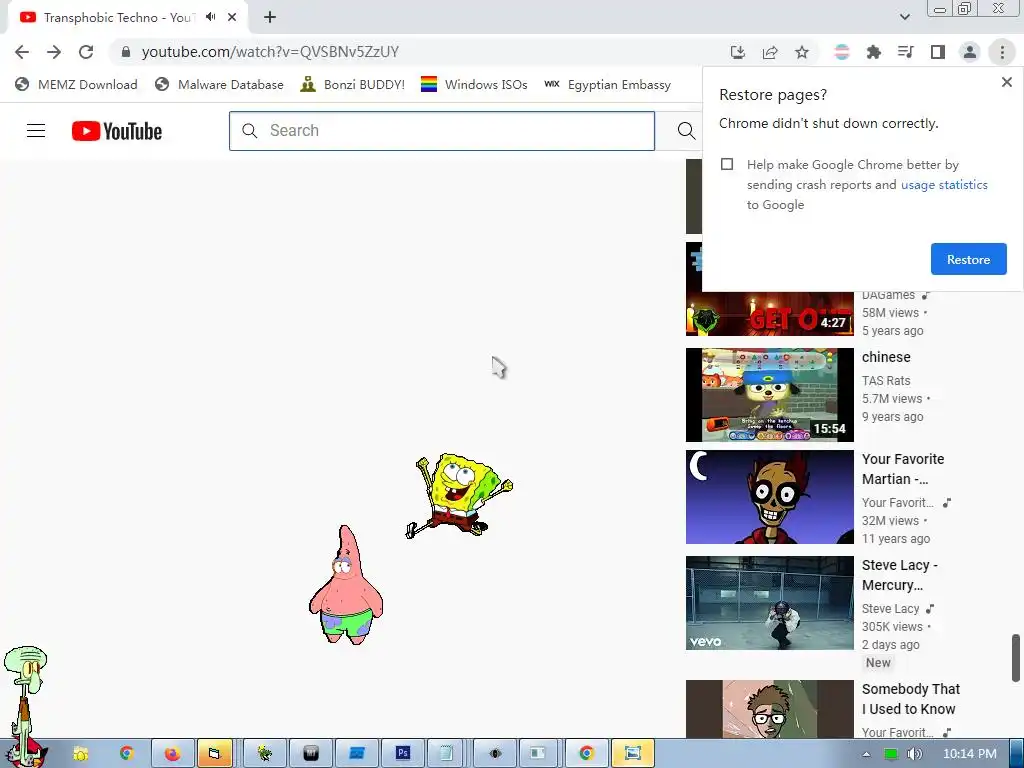Viewport: 1024px width, 768px height.
Task: Click the DAGames channel name
Action: (888, 295)
